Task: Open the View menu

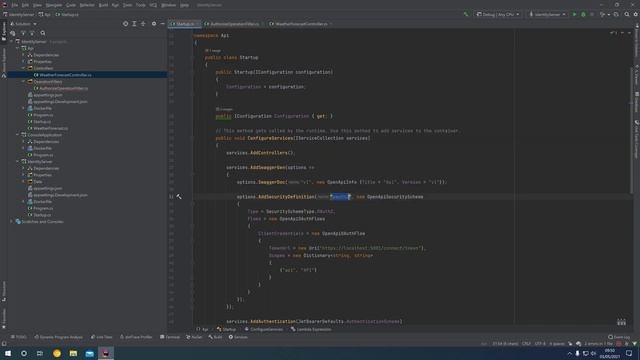Action: click(x=37, y=5)
